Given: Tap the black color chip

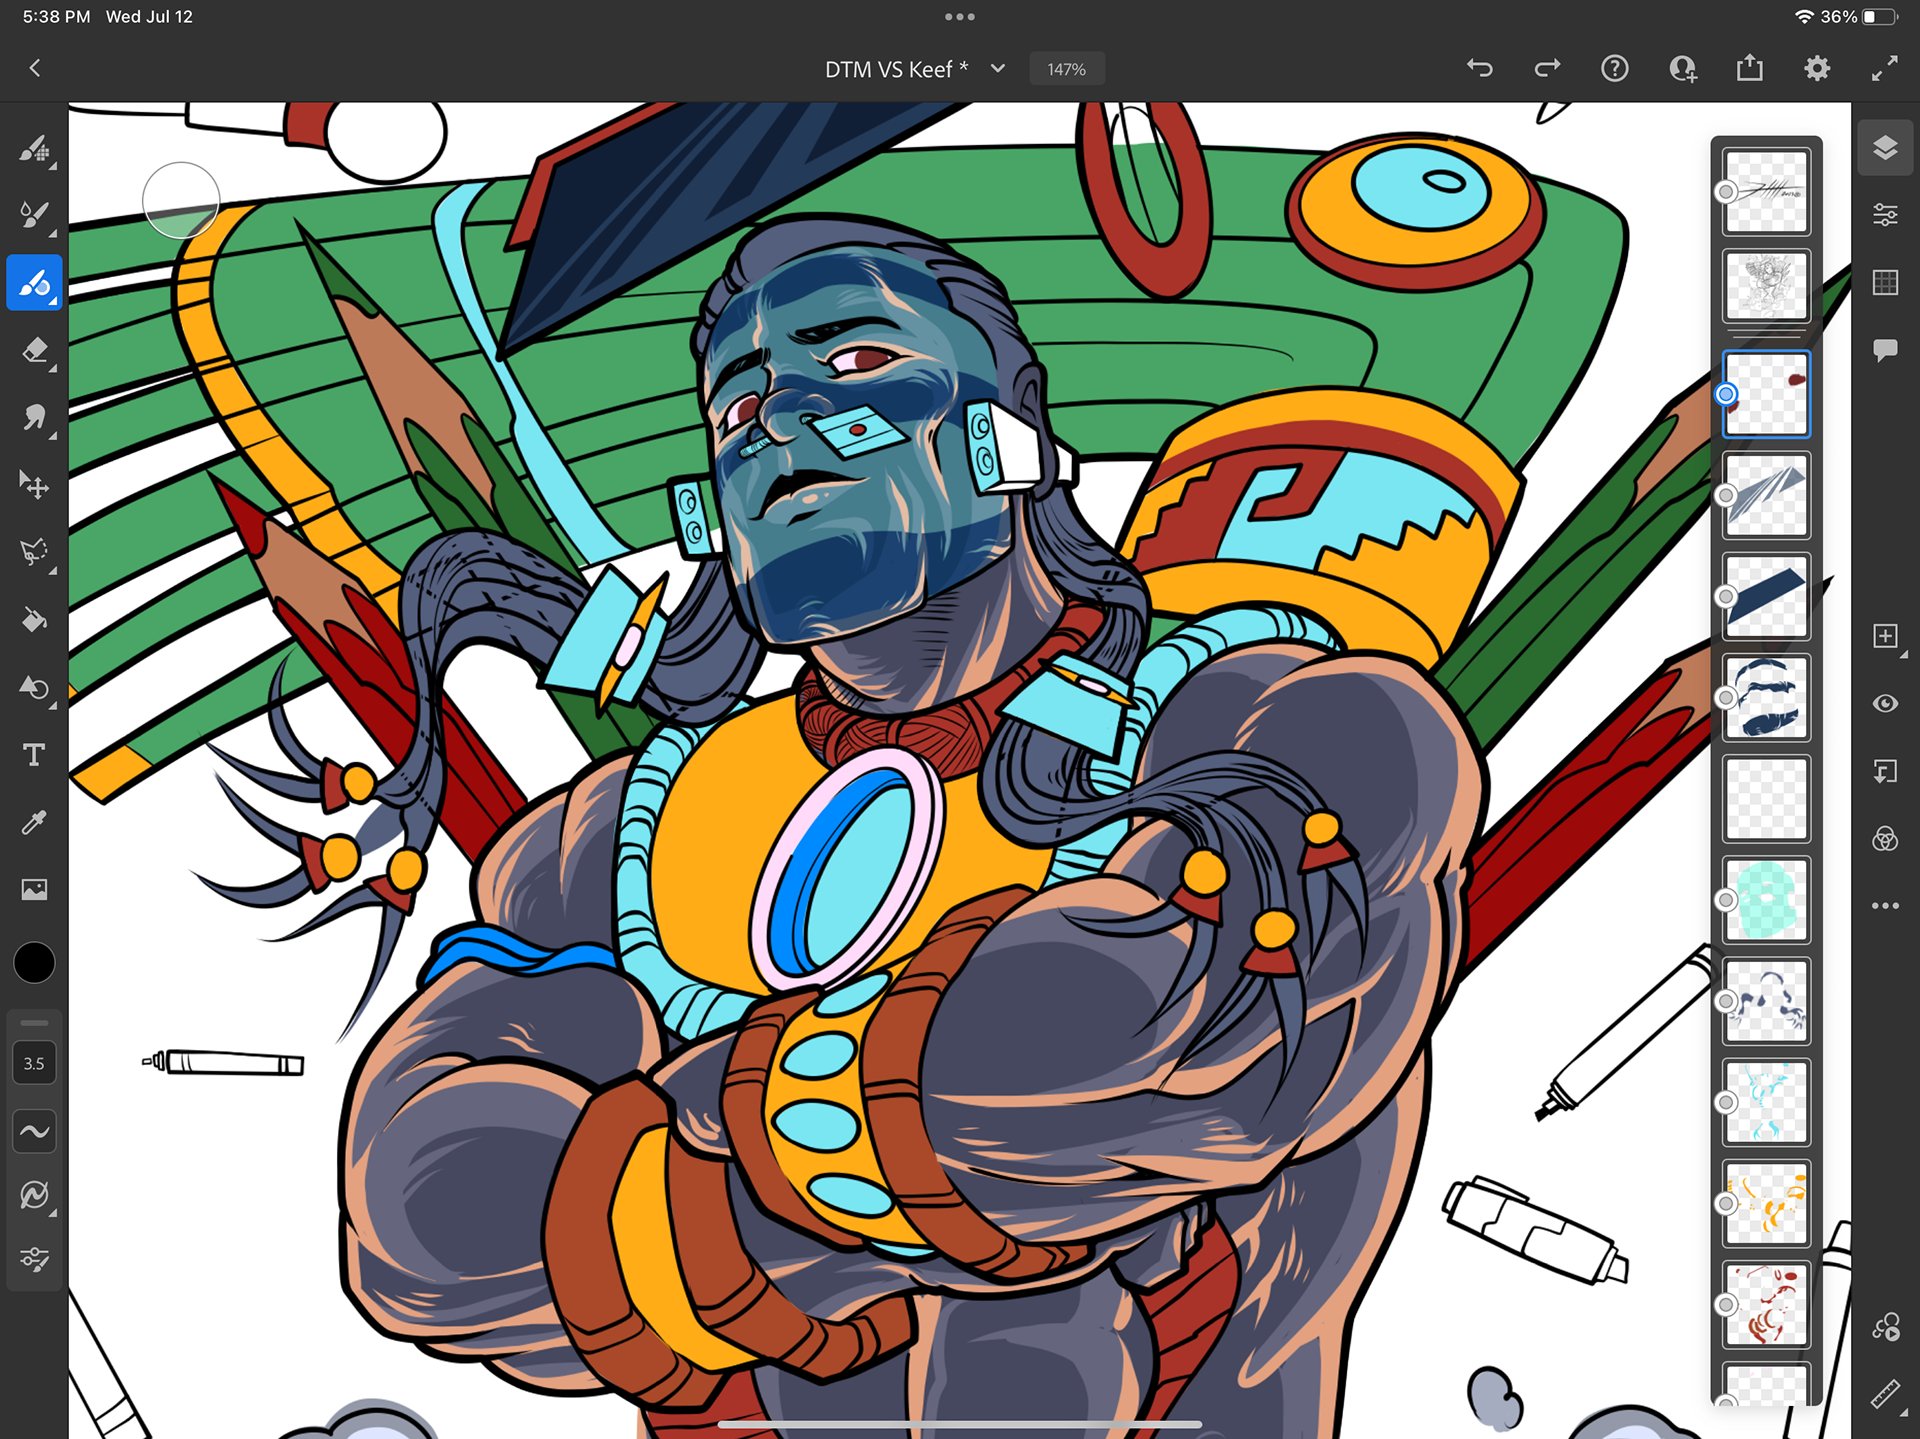Looking at the screenshot, I should pos(34,963).
